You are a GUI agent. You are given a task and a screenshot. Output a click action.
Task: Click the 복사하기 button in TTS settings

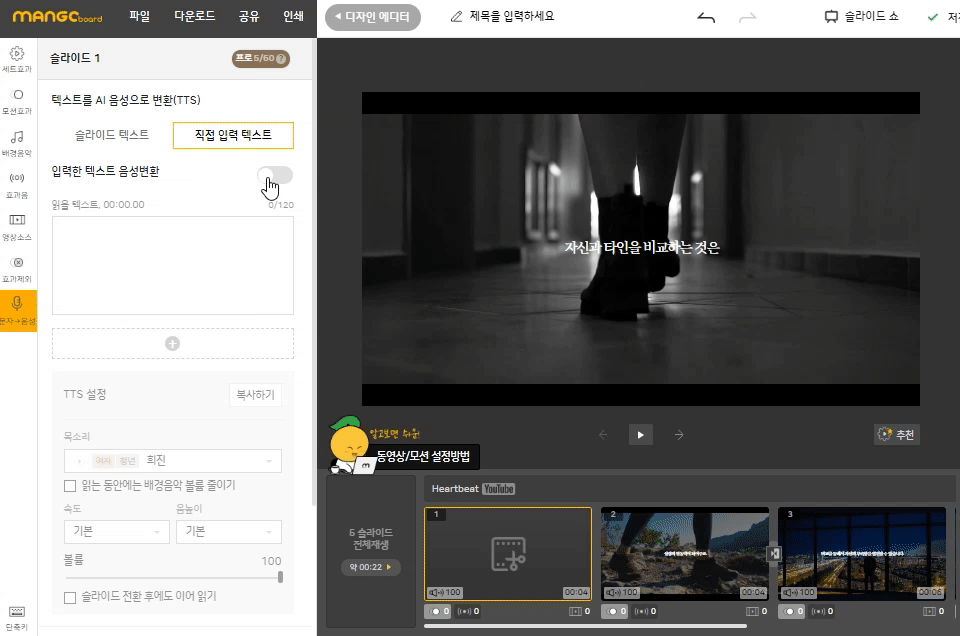(x=255, y=395)
